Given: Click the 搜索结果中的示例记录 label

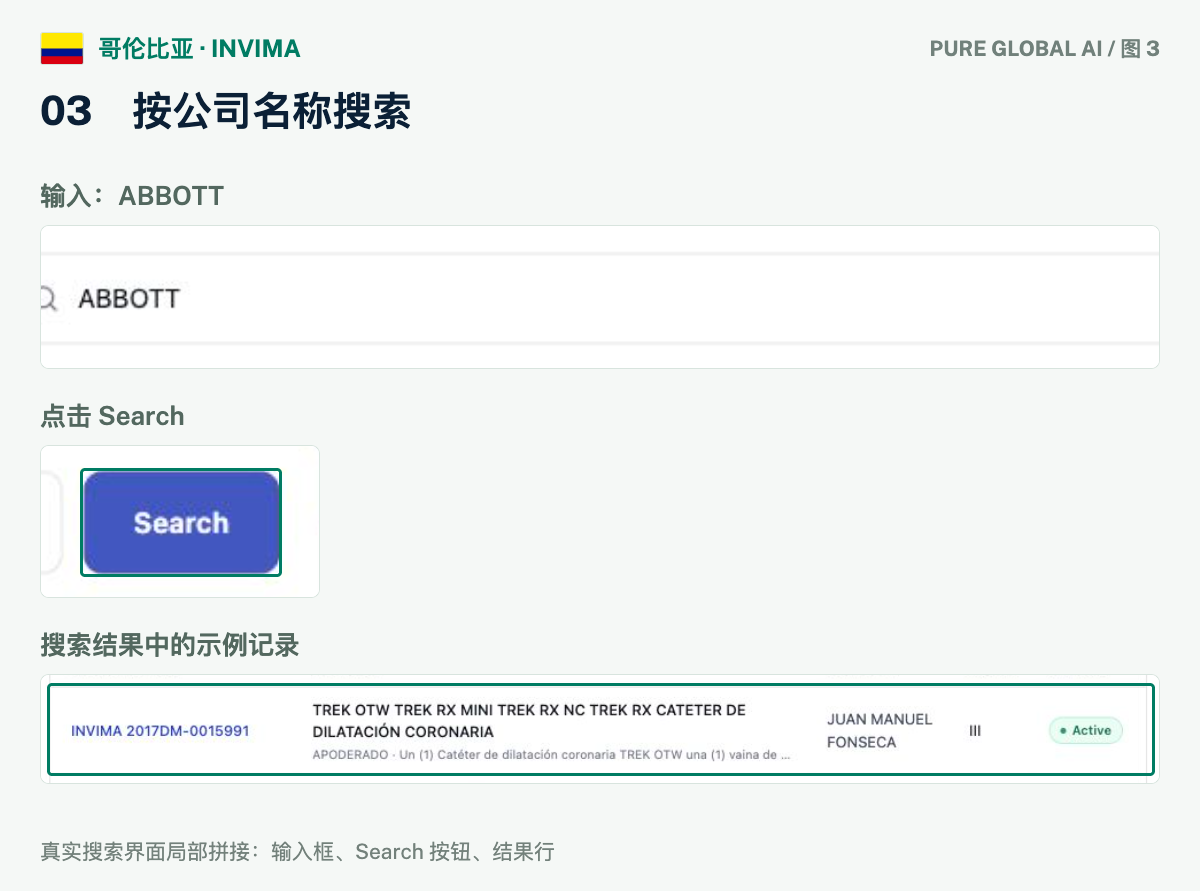Looking at the screenshot, I should point(170,645).
